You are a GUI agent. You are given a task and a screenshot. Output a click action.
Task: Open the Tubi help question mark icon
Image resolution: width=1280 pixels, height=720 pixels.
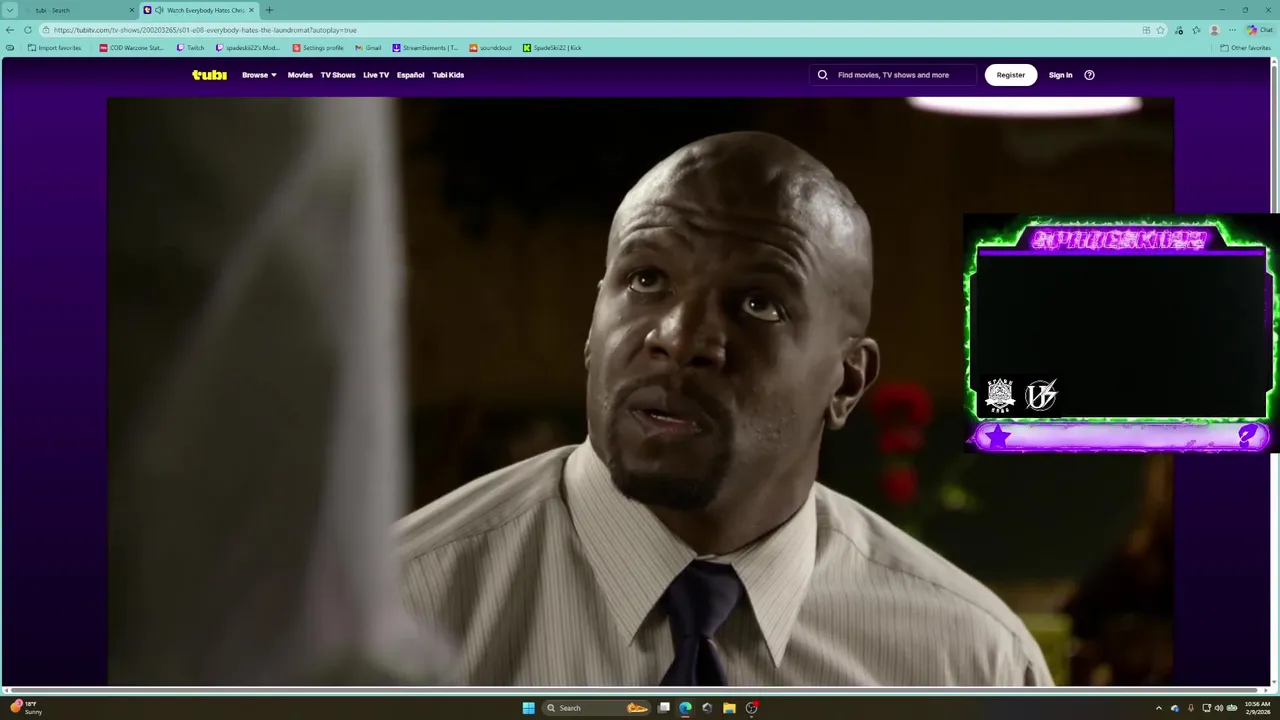pyautogui.click(x=1089, y=75)
